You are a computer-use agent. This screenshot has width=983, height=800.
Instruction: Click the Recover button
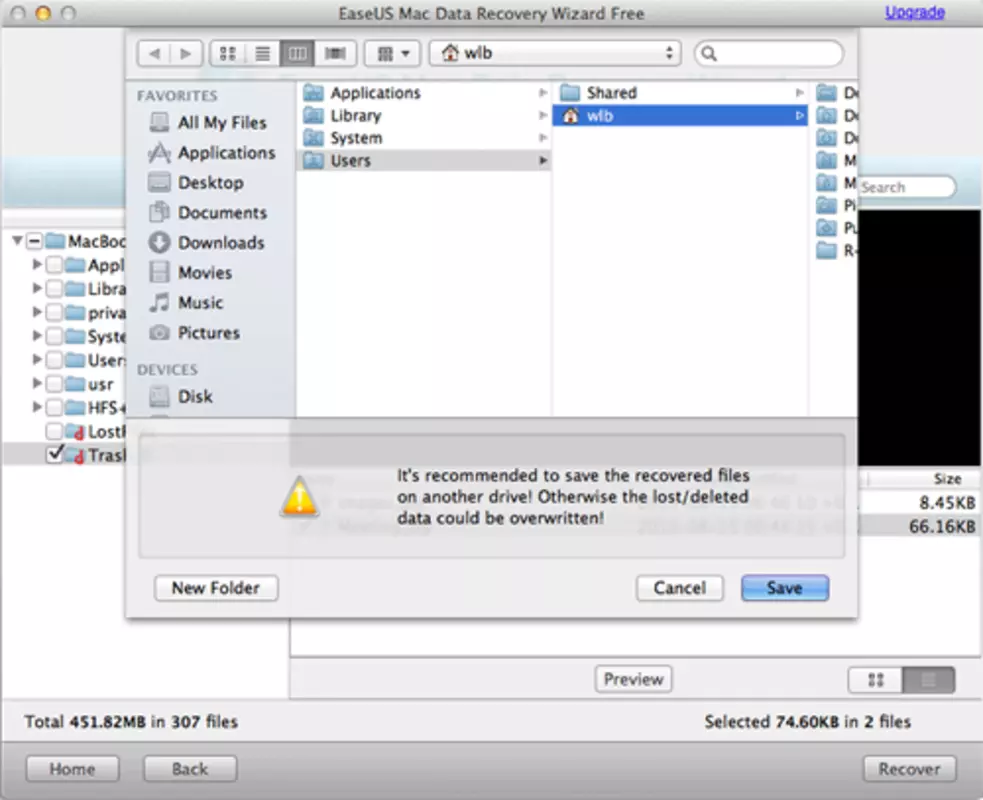(x=910, y=769)
